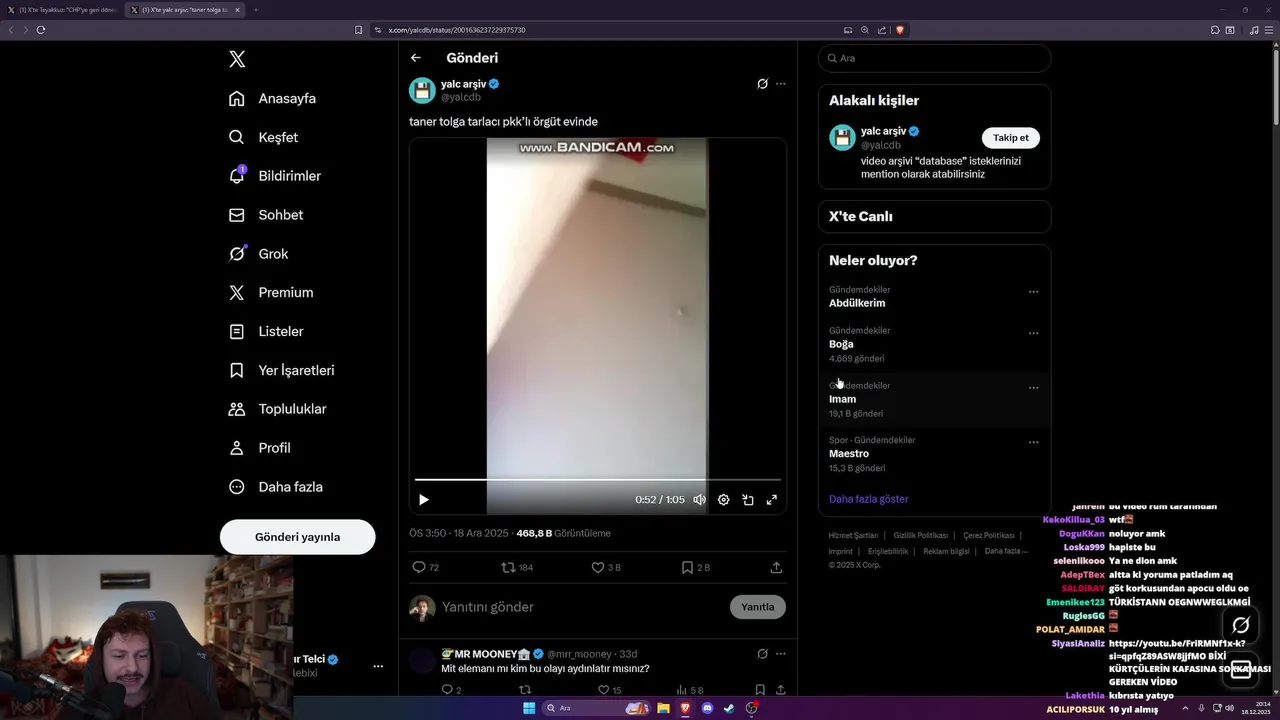This screenshot has width=1280, height=720.
Task: Share the main post
Action: (776, 567)
